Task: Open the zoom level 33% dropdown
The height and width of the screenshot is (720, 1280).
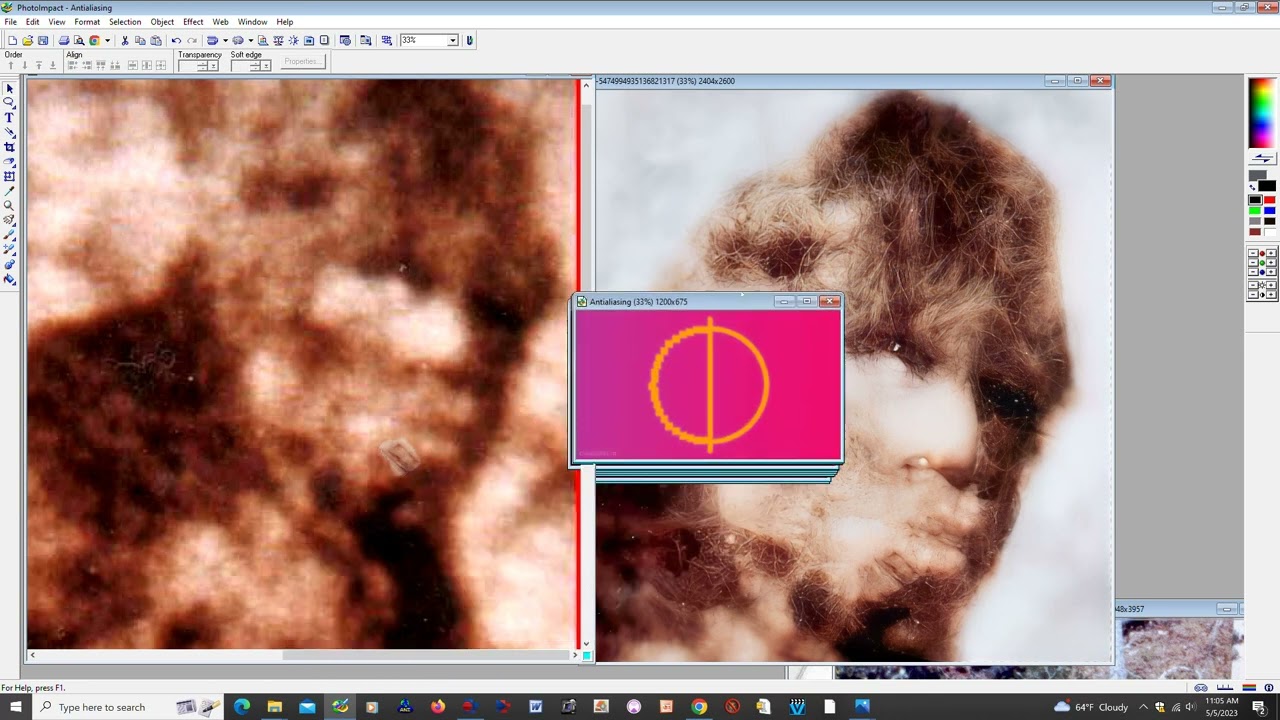Action: point(454,40)
